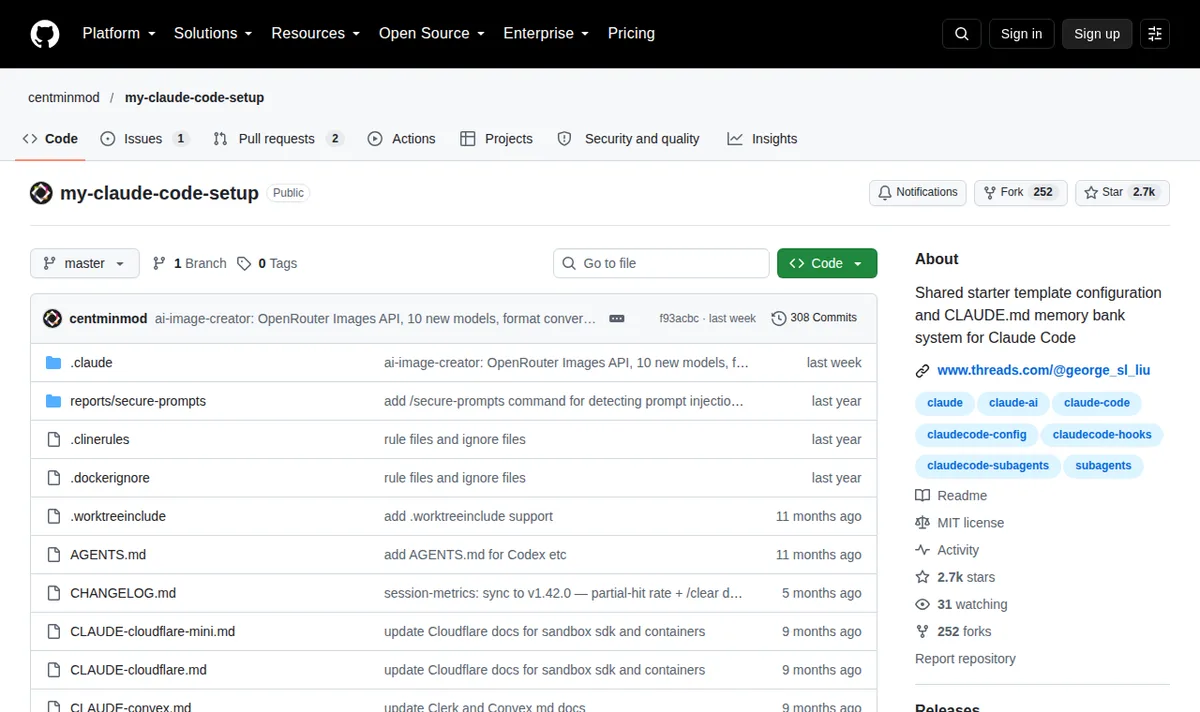The image size is (1200, 712).
Task: Open the search magnifier button
Action: (x=962, y=34)
